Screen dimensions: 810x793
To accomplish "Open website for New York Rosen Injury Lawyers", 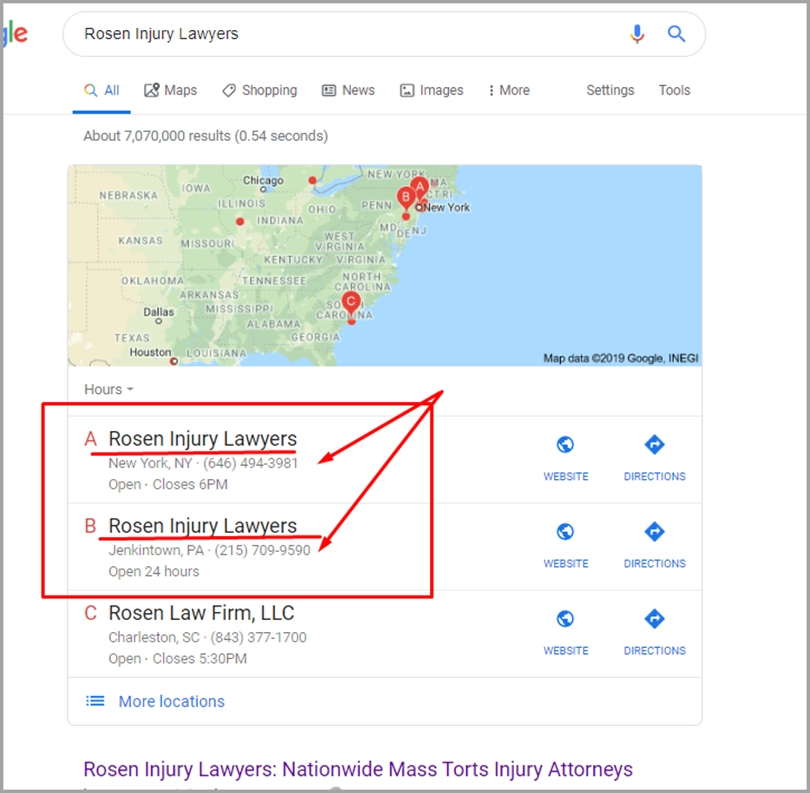I will tap(565, 457).
